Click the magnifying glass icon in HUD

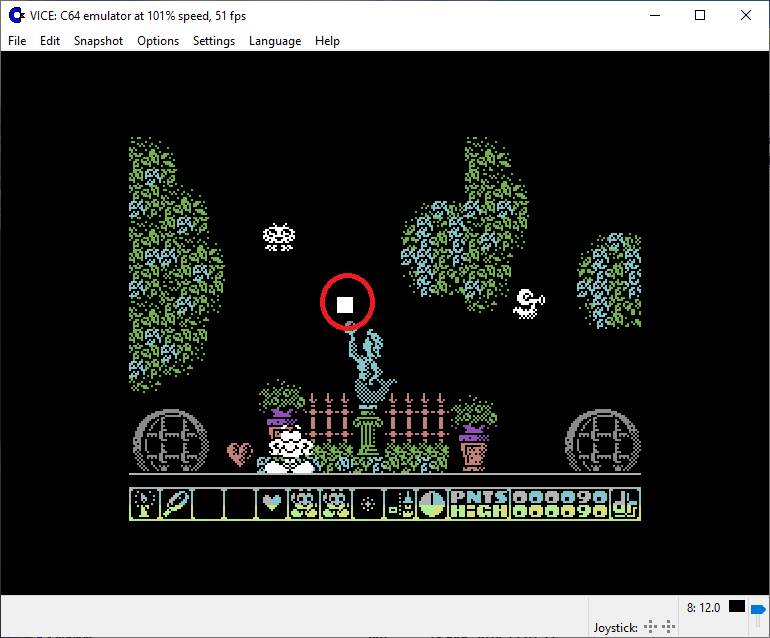(176, 503)
